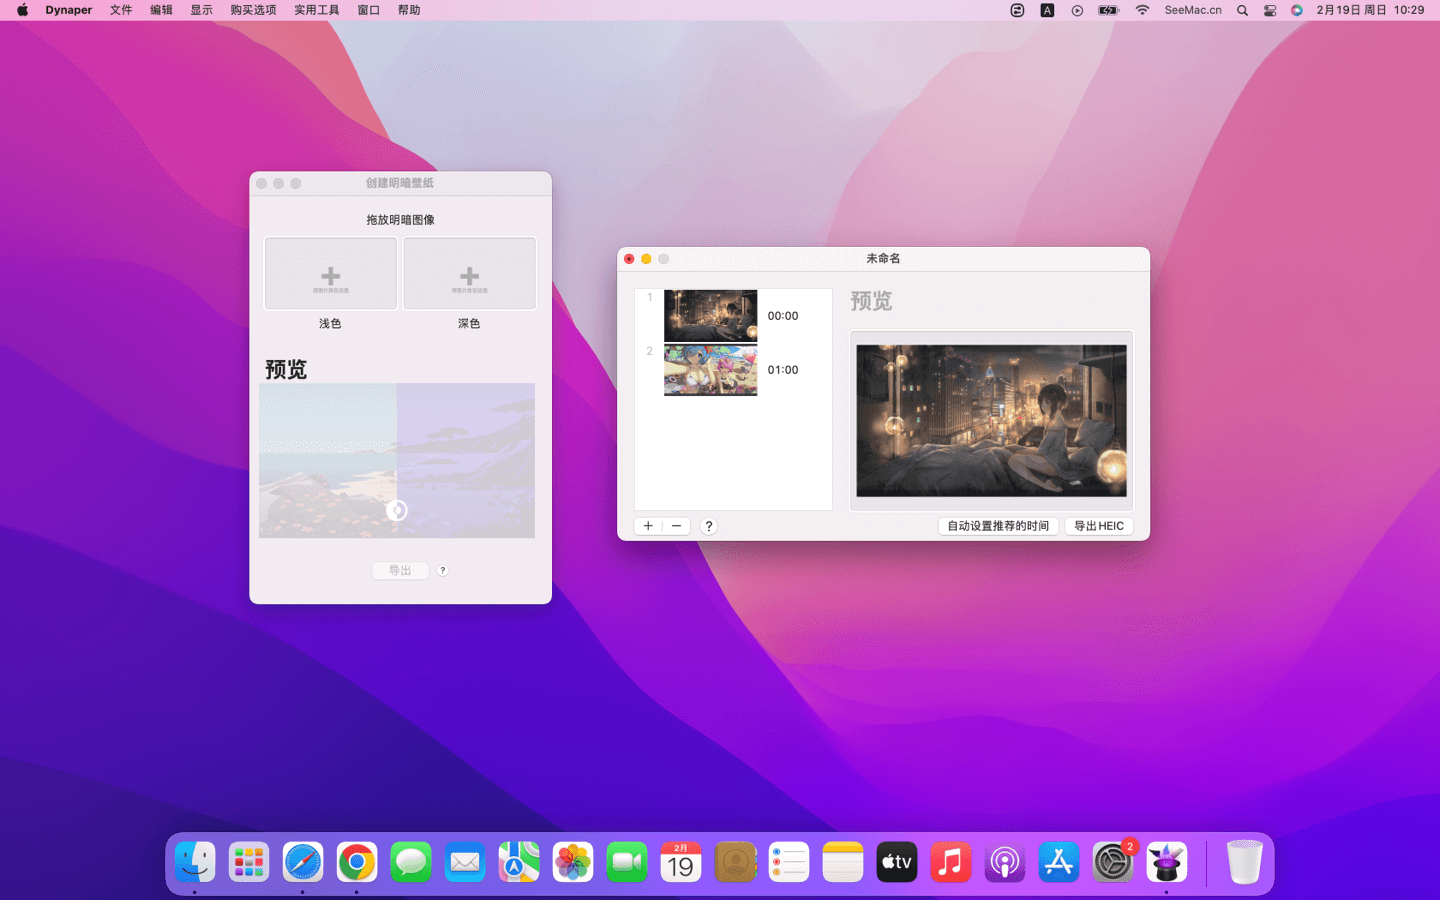Select the first wallpaper thumbnail at 00:00
Screen dimensions: 1440x900
710,316
